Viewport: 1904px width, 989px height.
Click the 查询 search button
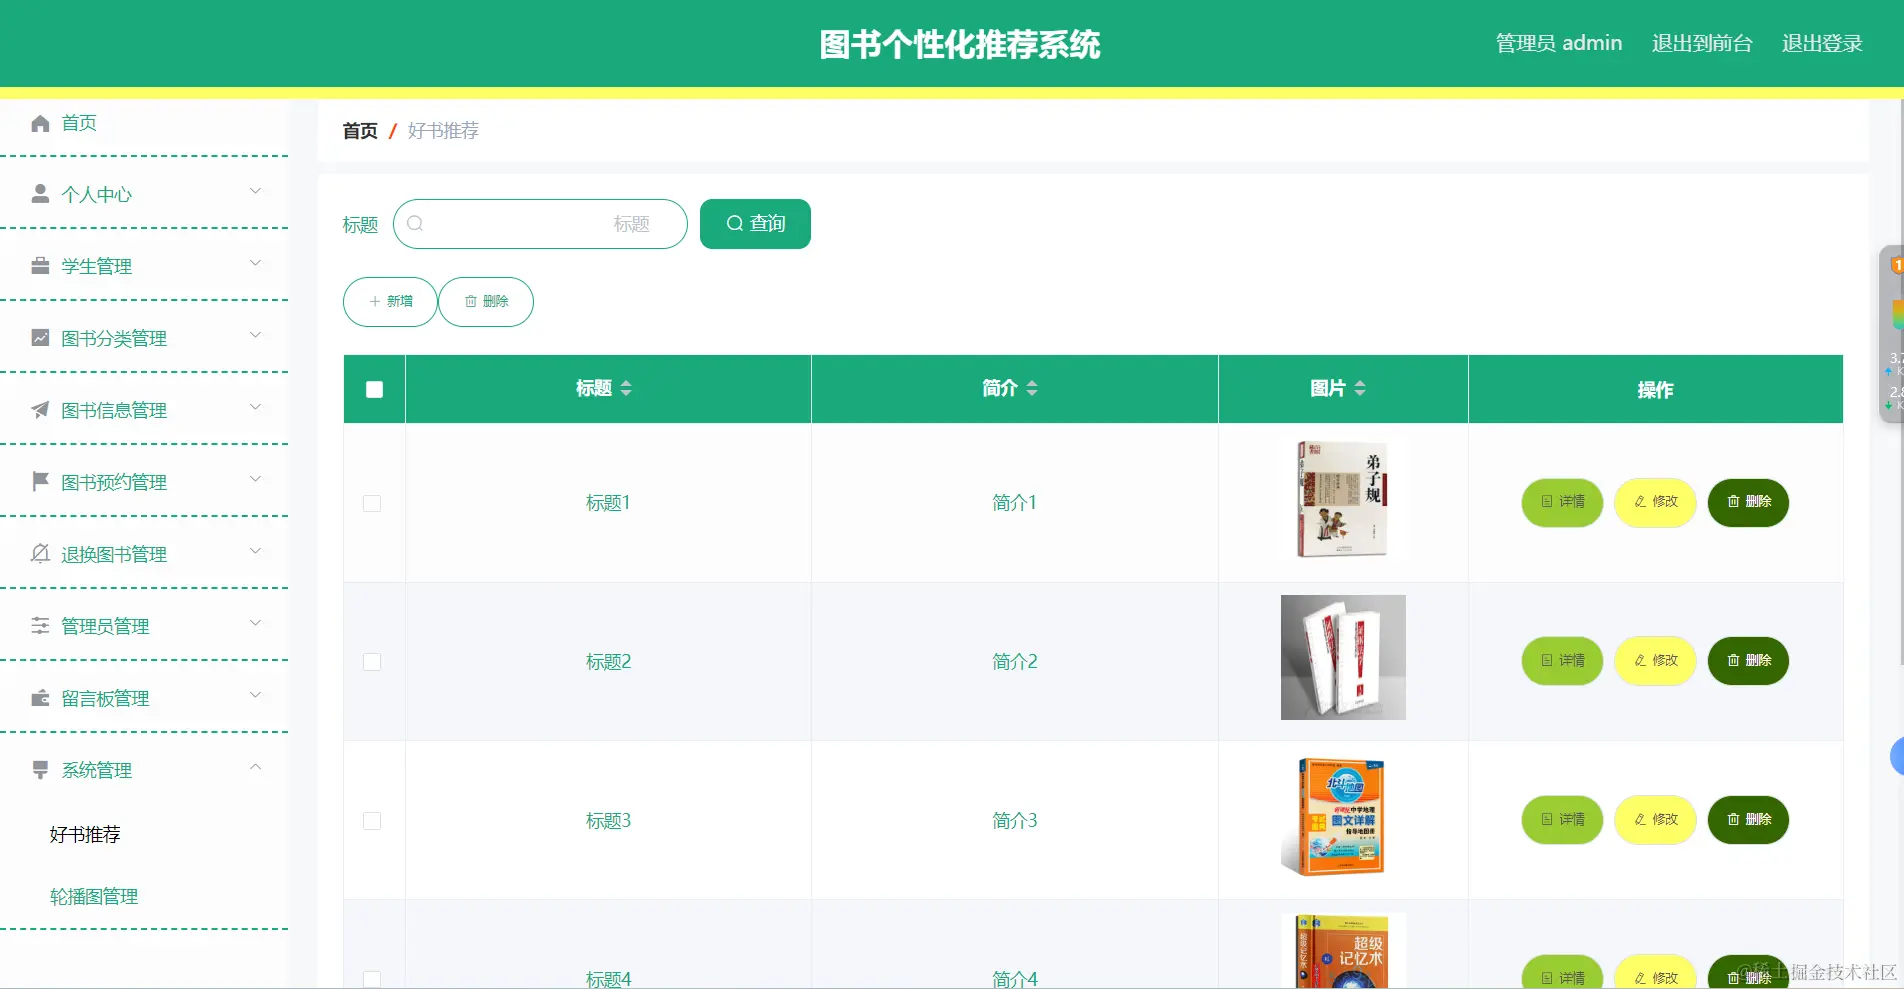[x=755, y=224]
